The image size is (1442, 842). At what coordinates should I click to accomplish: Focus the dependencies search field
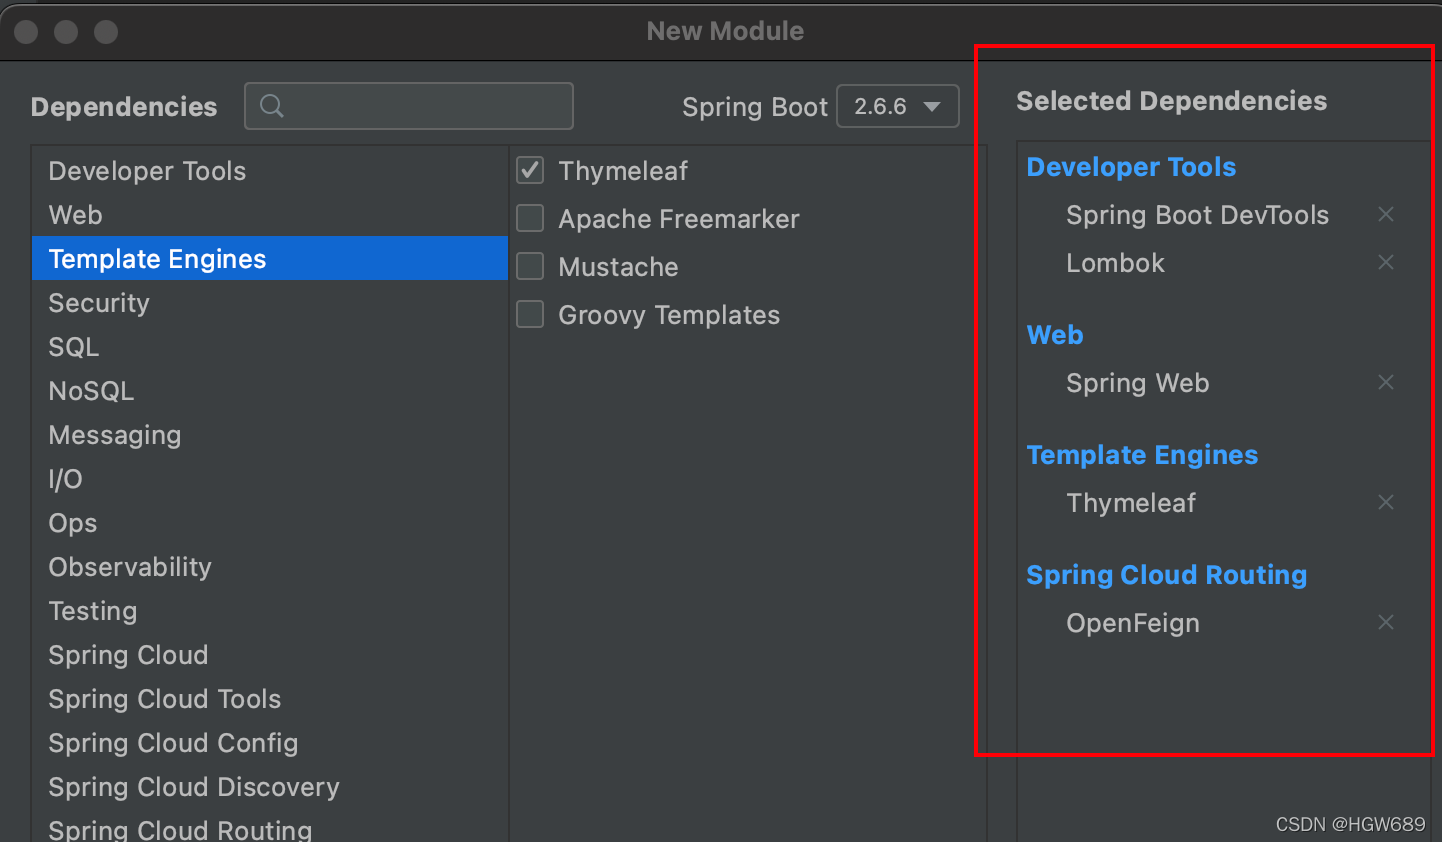click(409, 106)
